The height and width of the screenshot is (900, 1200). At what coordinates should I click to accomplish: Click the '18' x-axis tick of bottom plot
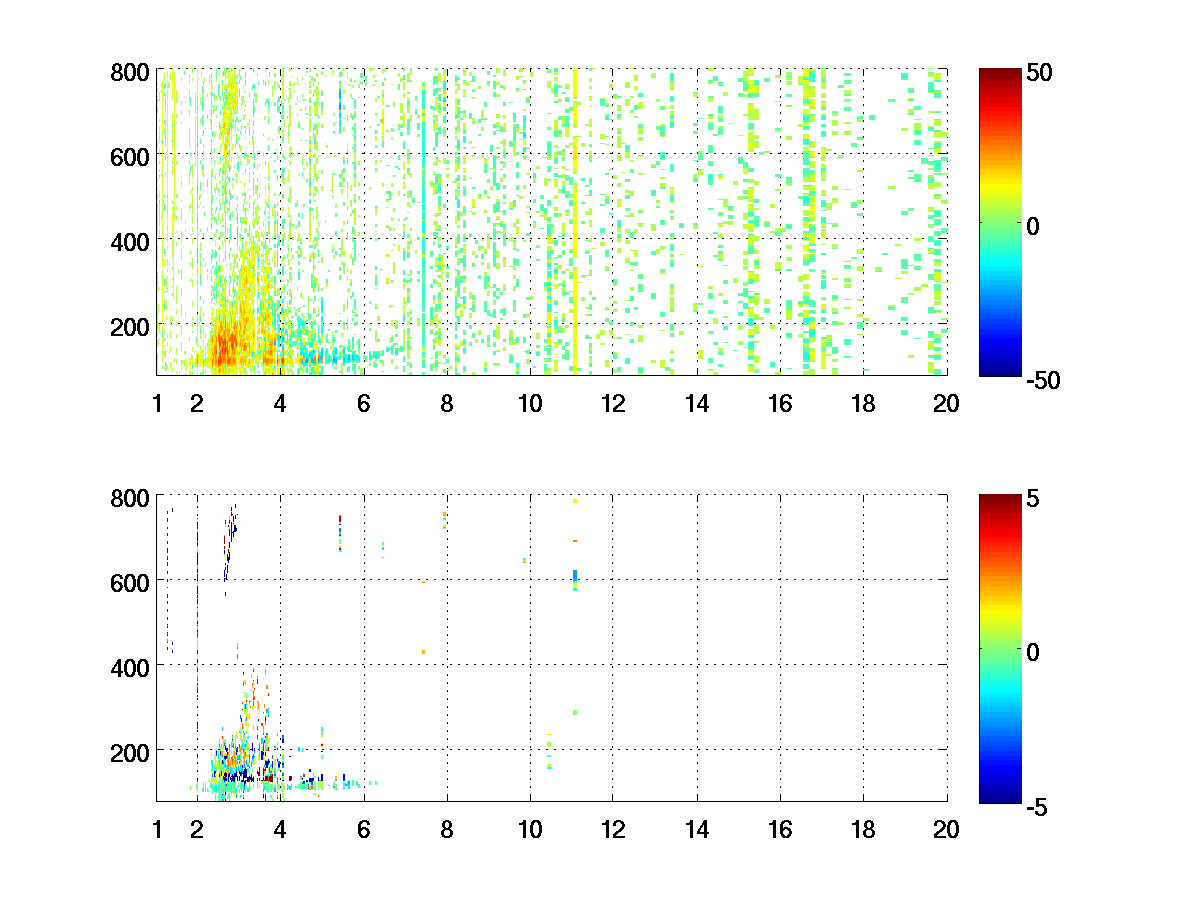(863, 829)
